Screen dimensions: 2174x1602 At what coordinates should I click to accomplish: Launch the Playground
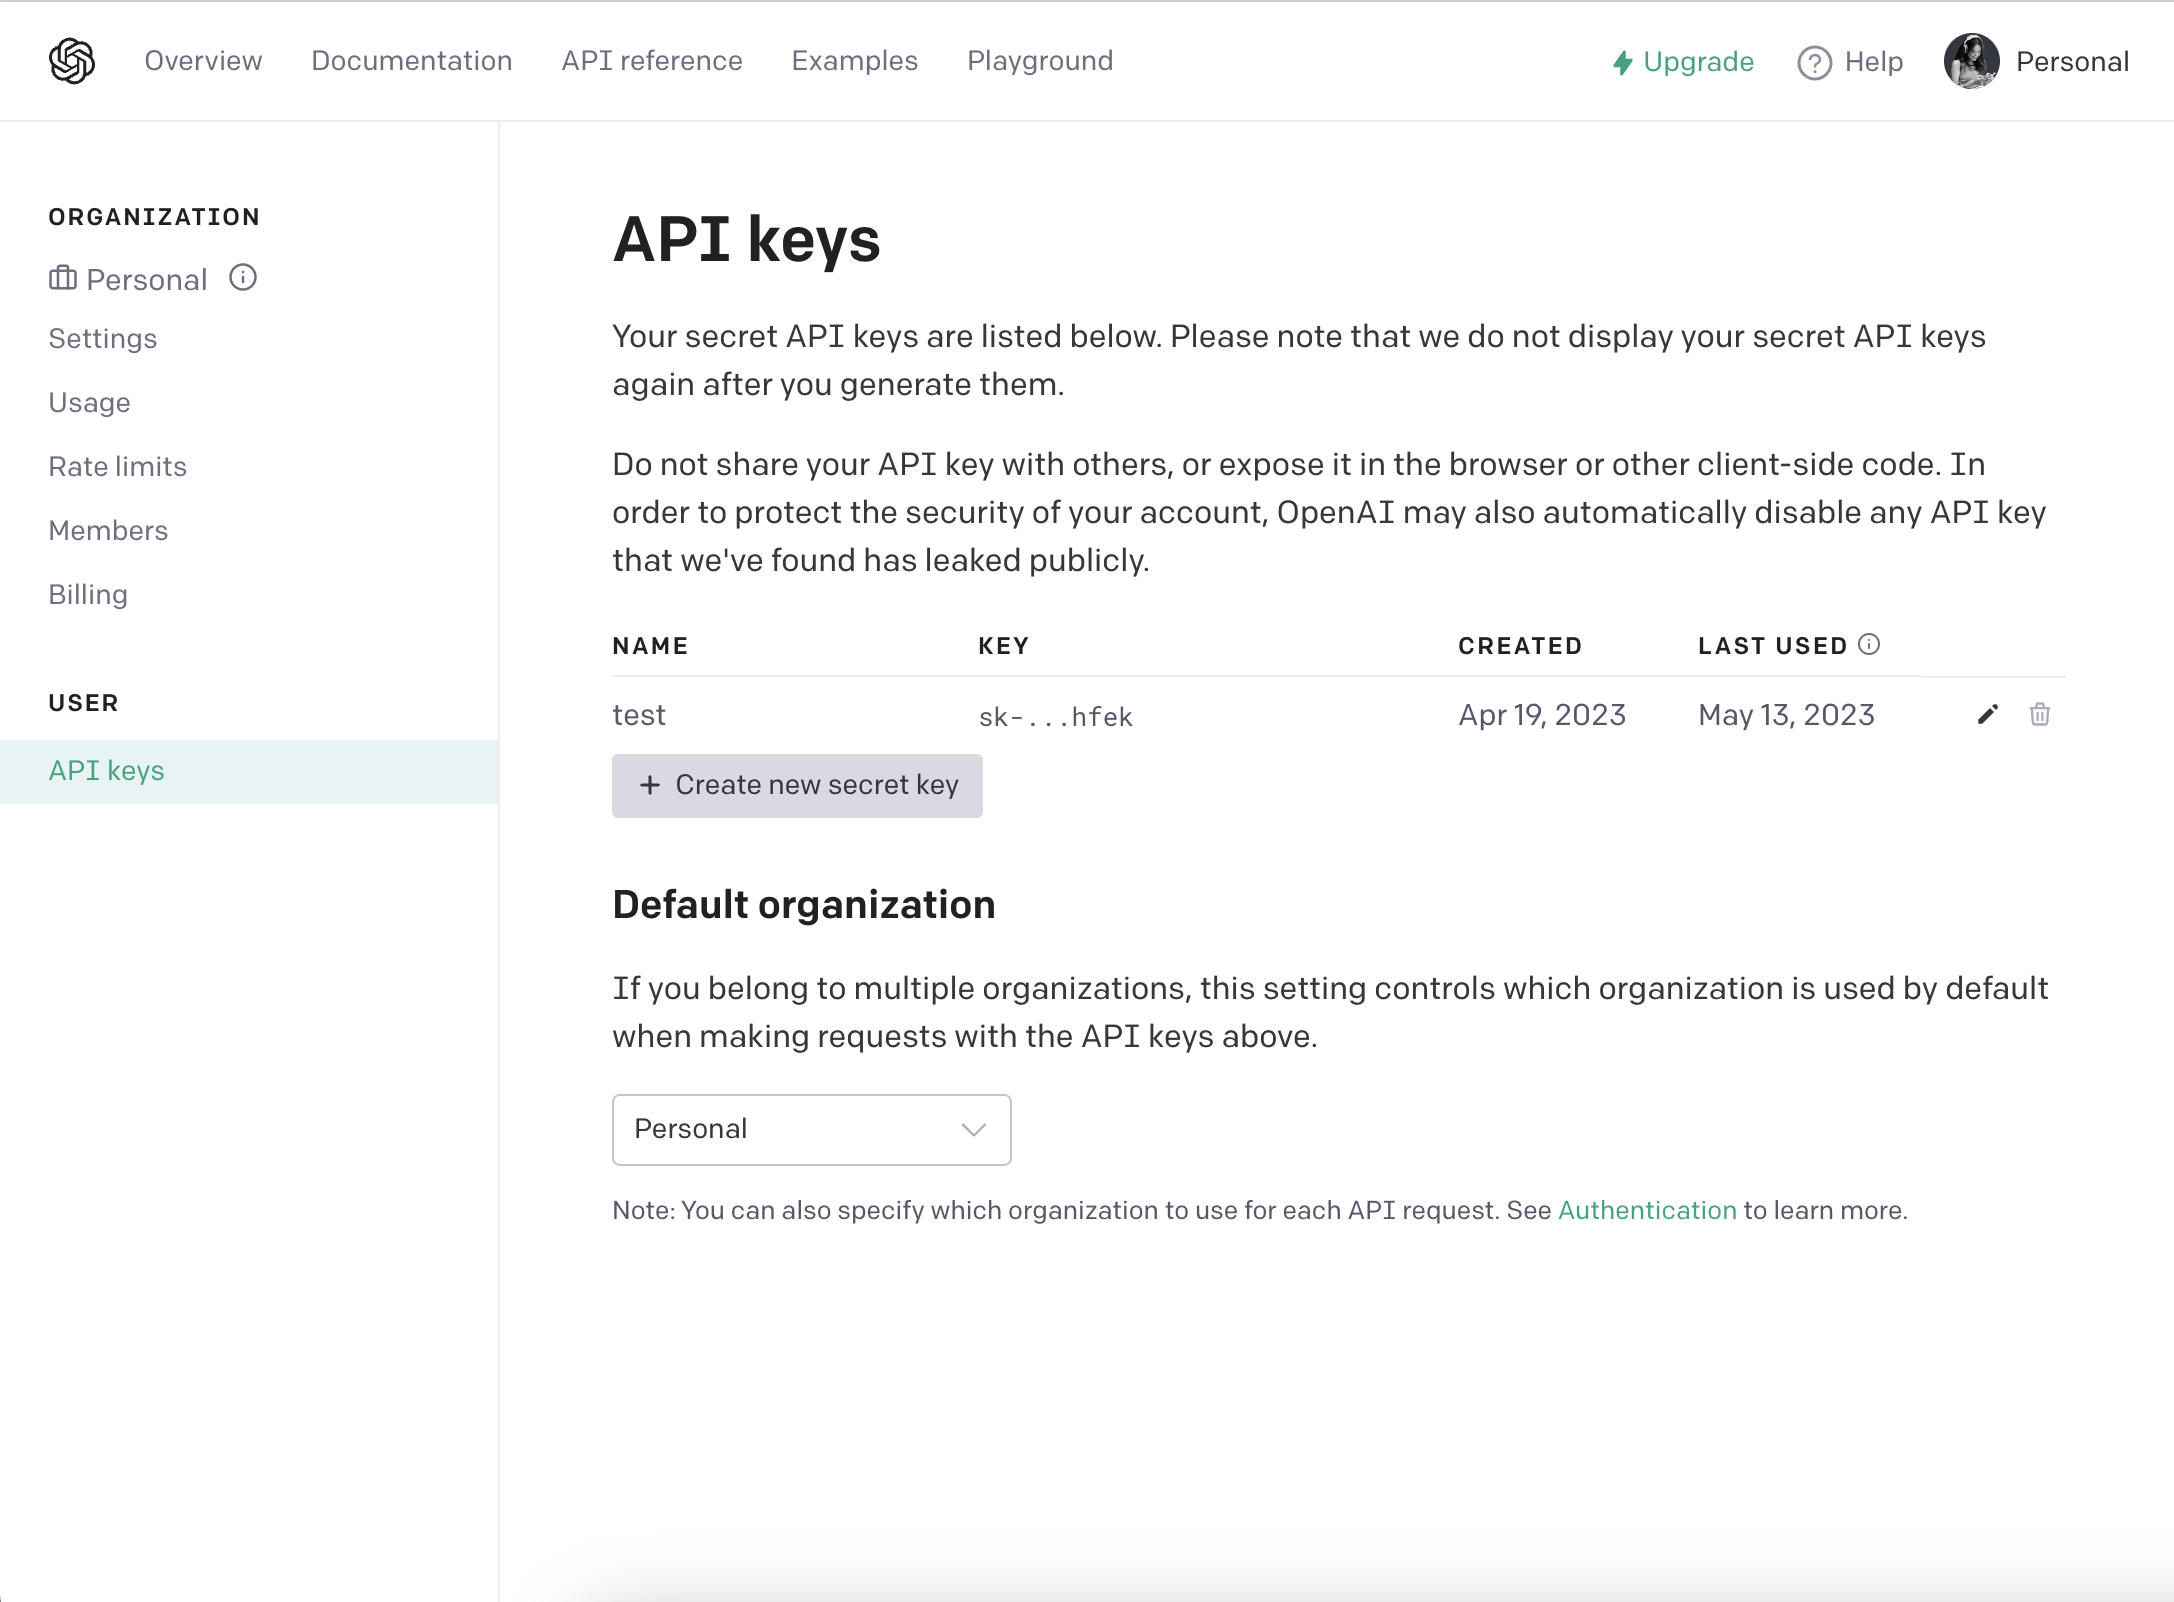point(1040,61)
